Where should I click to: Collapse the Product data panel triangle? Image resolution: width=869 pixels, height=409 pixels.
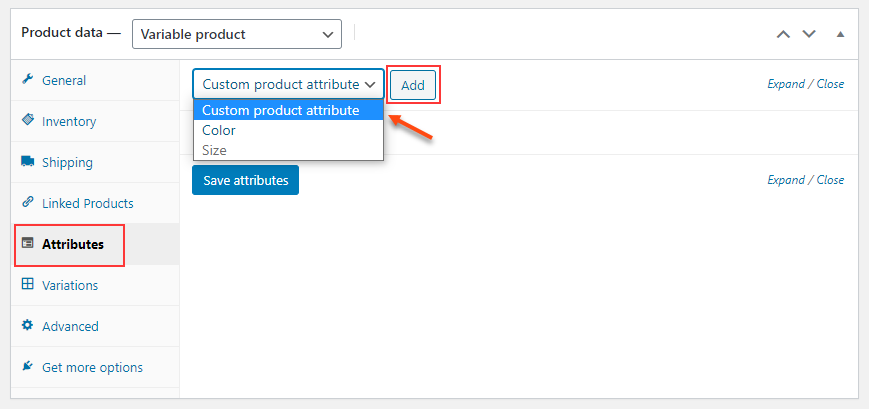click(840, 34)
